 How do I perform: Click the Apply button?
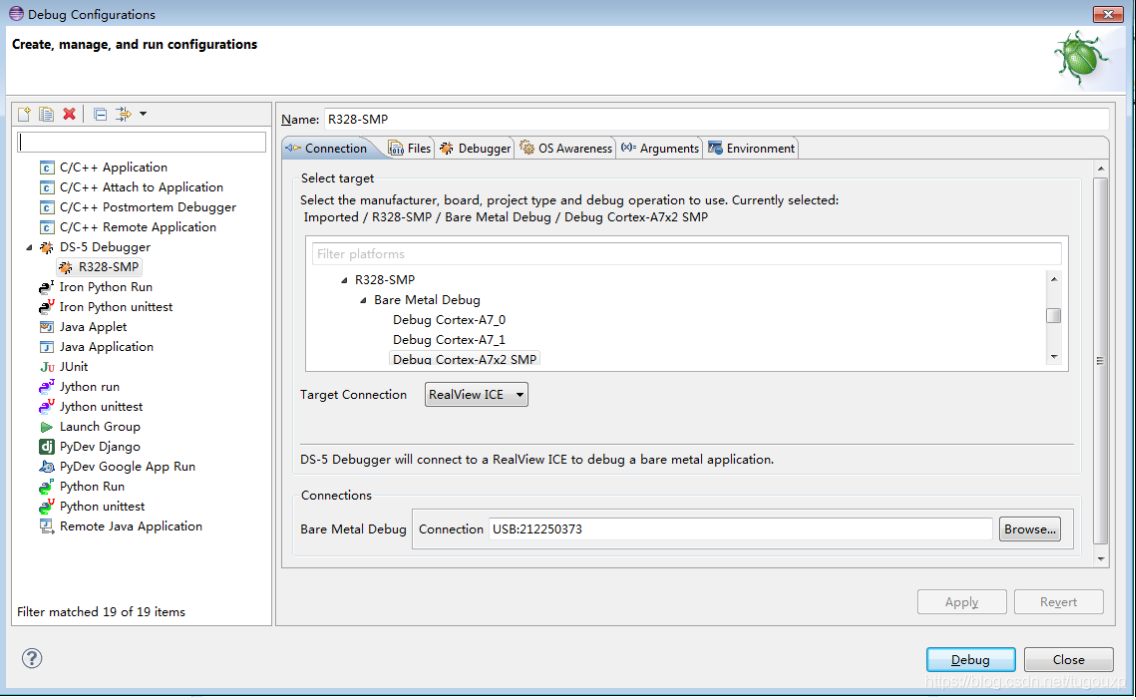tap(961, 602)
